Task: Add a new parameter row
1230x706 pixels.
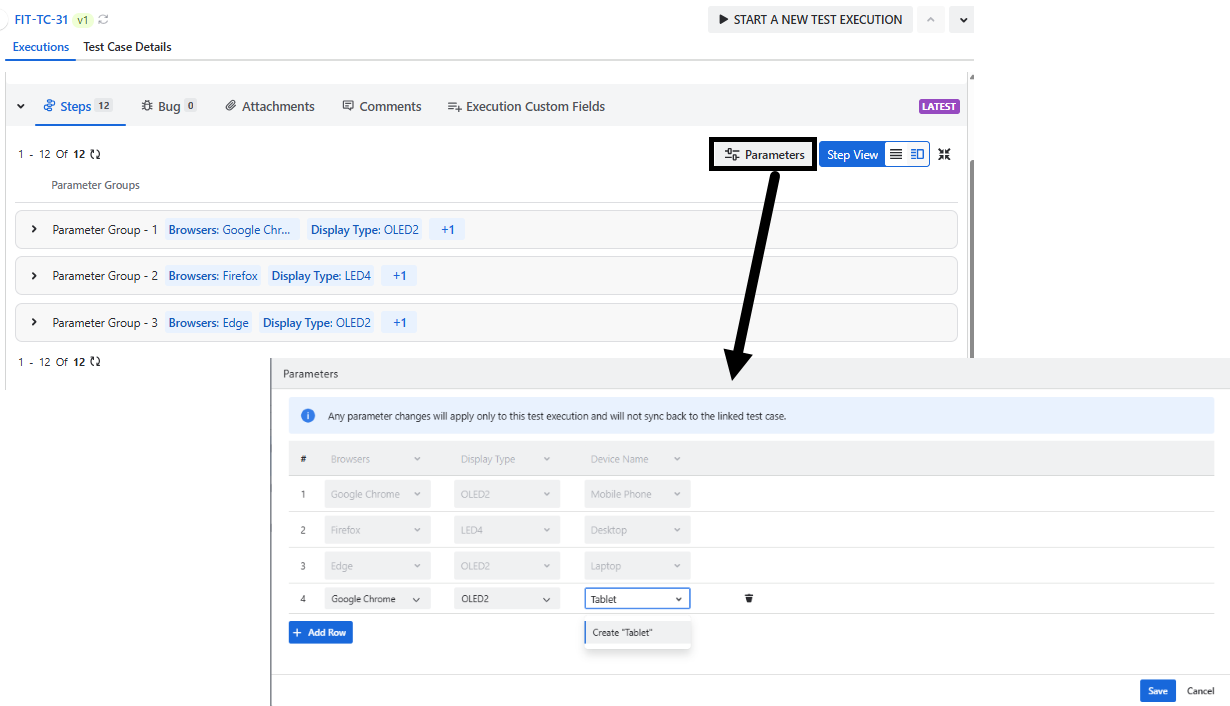Action: coord(320,631)
